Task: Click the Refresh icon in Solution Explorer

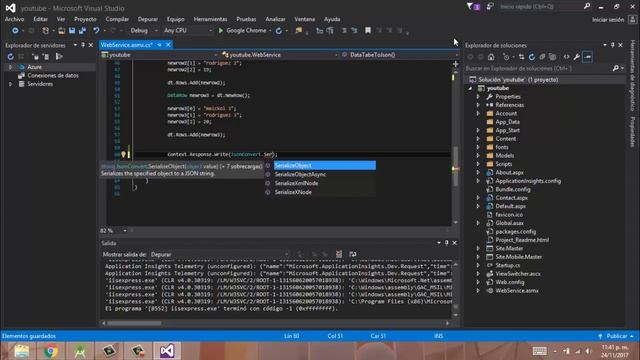Action: pos(532,57)
